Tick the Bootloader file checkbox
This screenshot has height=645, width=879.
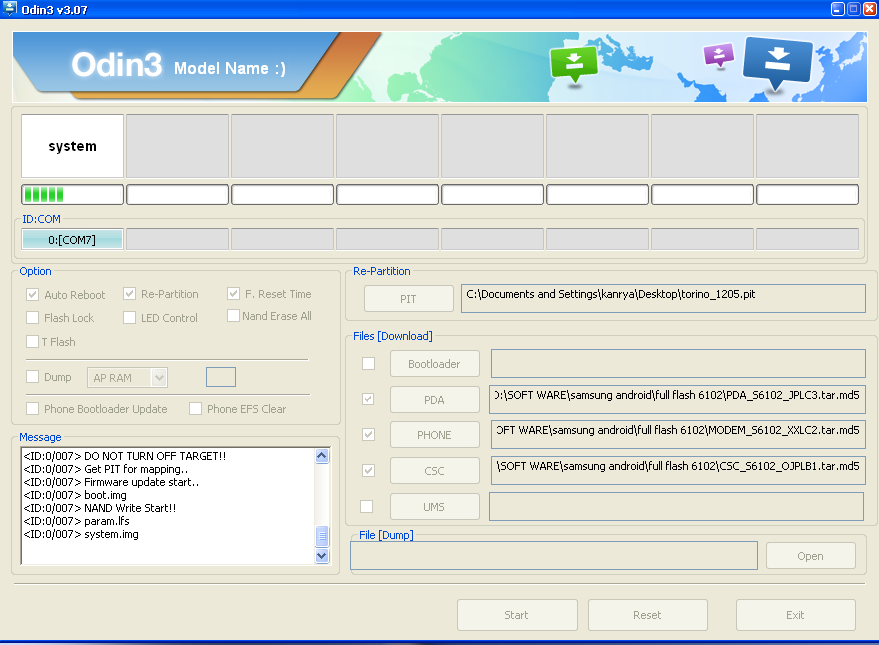tap(368, 364)
